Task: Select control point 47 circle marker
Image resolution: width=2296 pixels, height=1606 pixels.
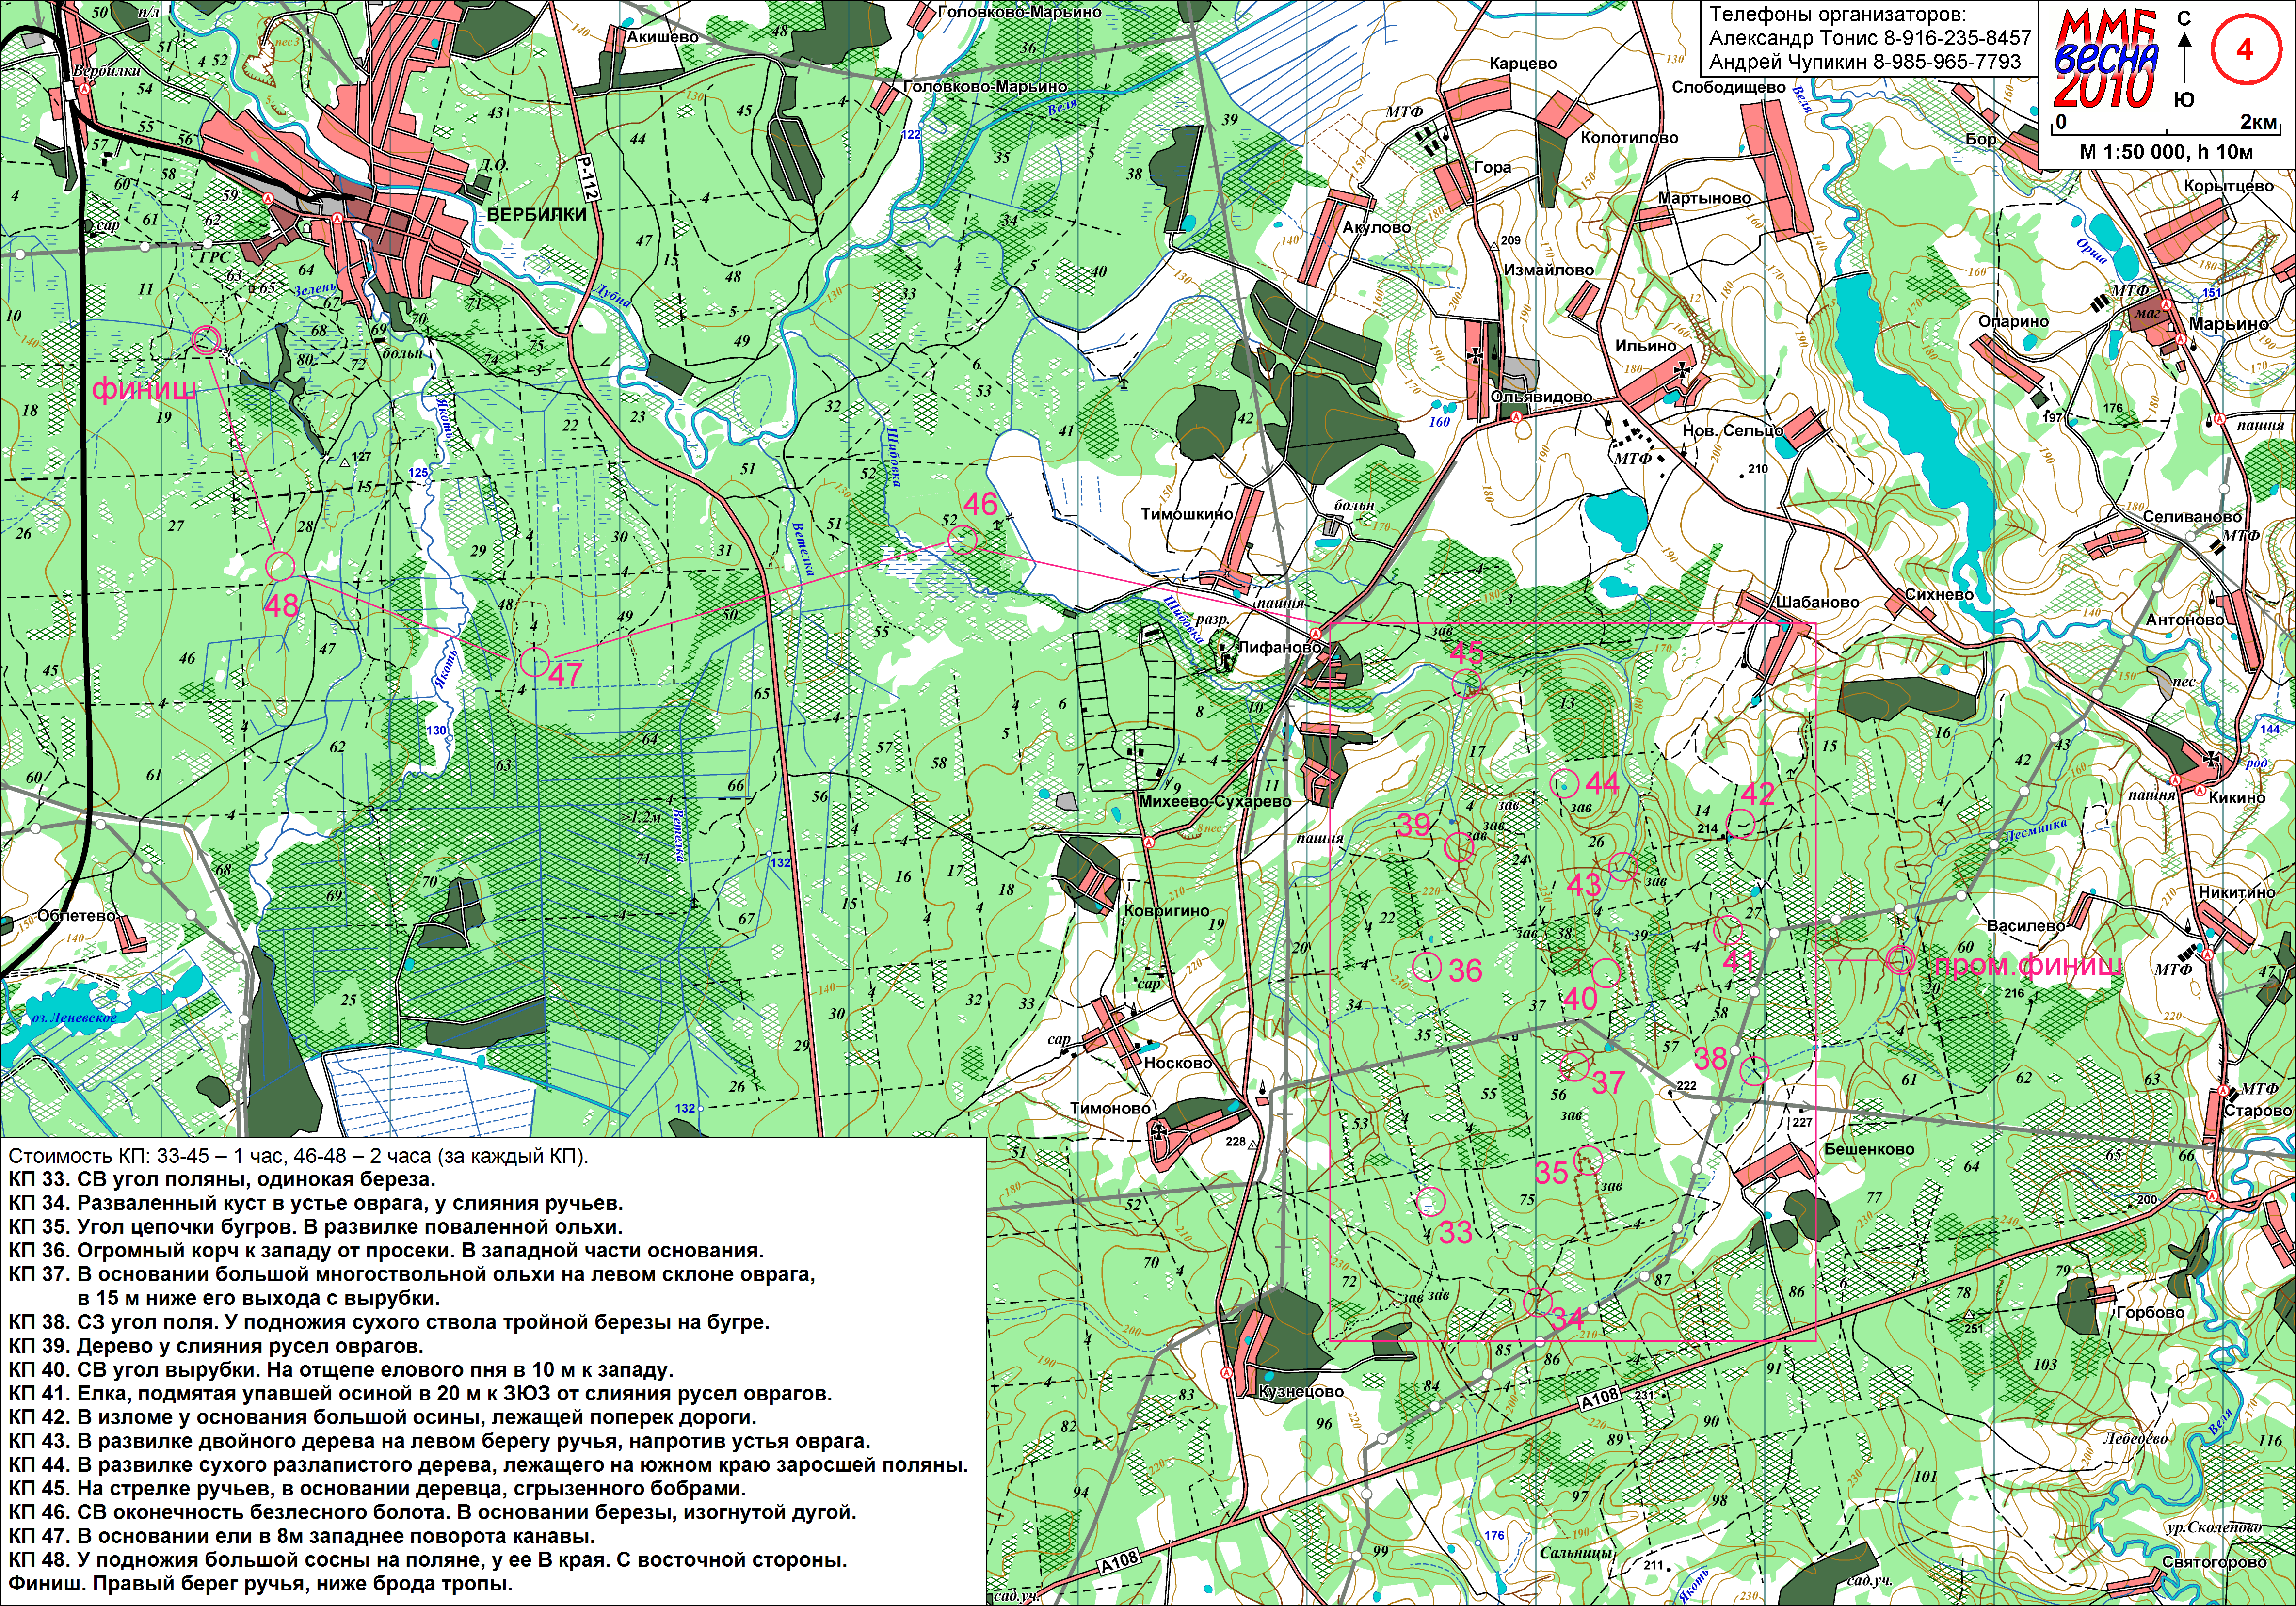Action: point(534,661)
